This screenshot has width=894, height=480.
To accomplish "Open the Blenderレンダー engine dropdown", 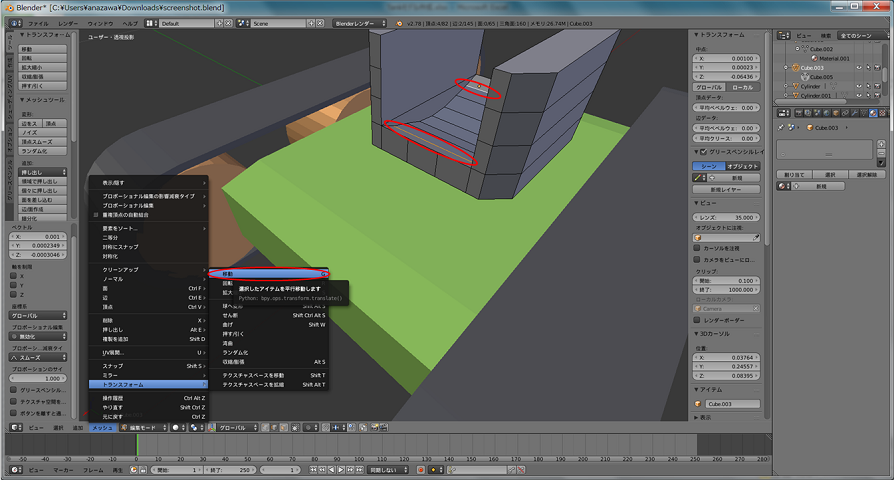I will 358,22.
